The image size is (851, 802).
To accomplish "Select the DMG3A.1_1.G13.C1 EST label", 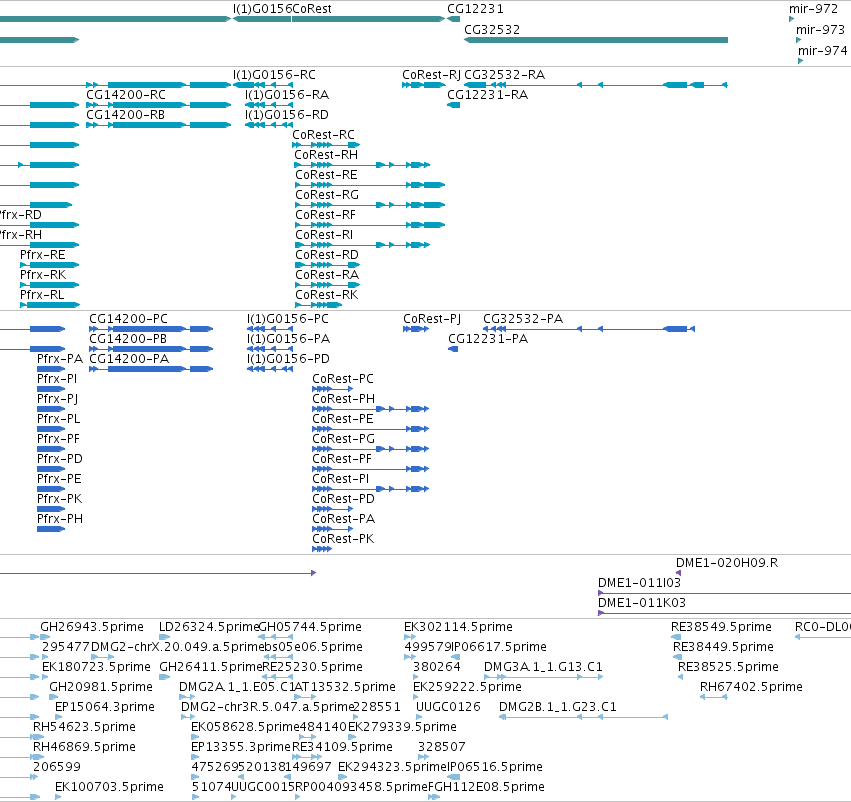I will (543, 667).
